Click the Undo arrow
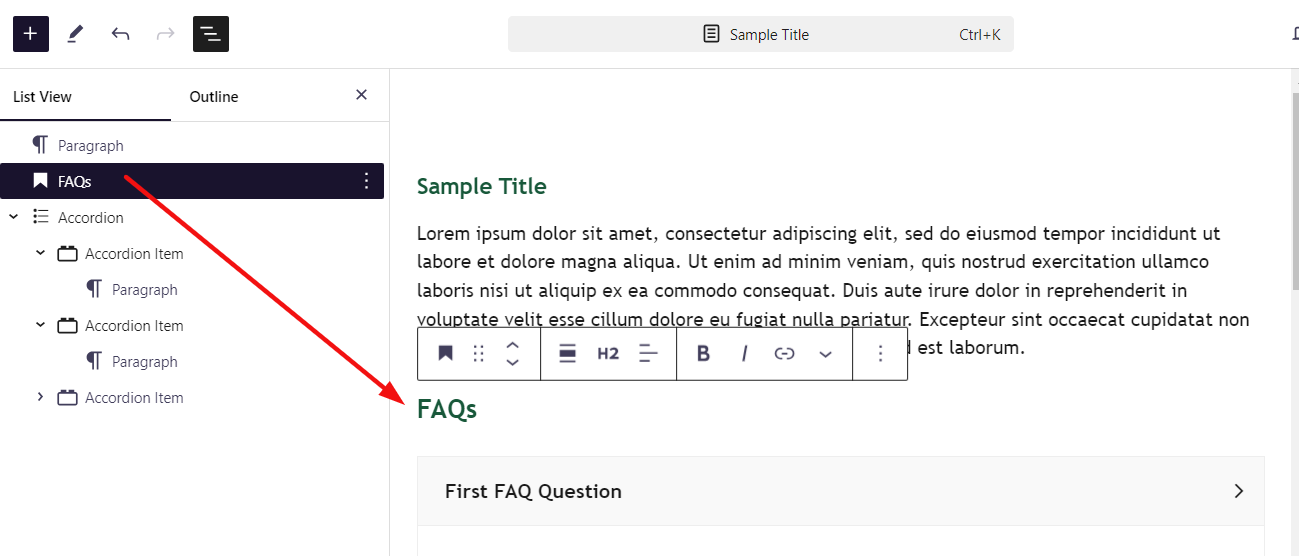Image resolution: width=1299 pixels, height=556 pixels. (121, 34)
